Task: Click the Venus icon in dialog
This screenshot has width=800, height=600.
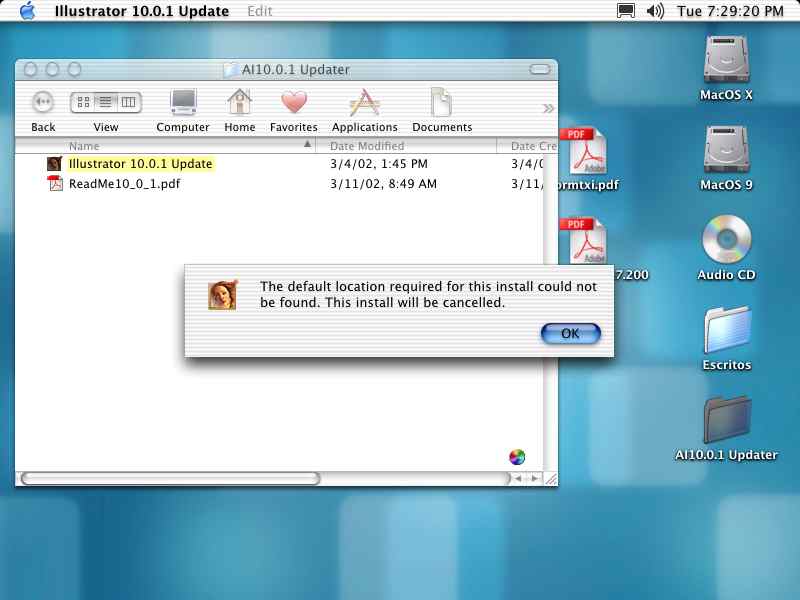Action: [222, 295]
